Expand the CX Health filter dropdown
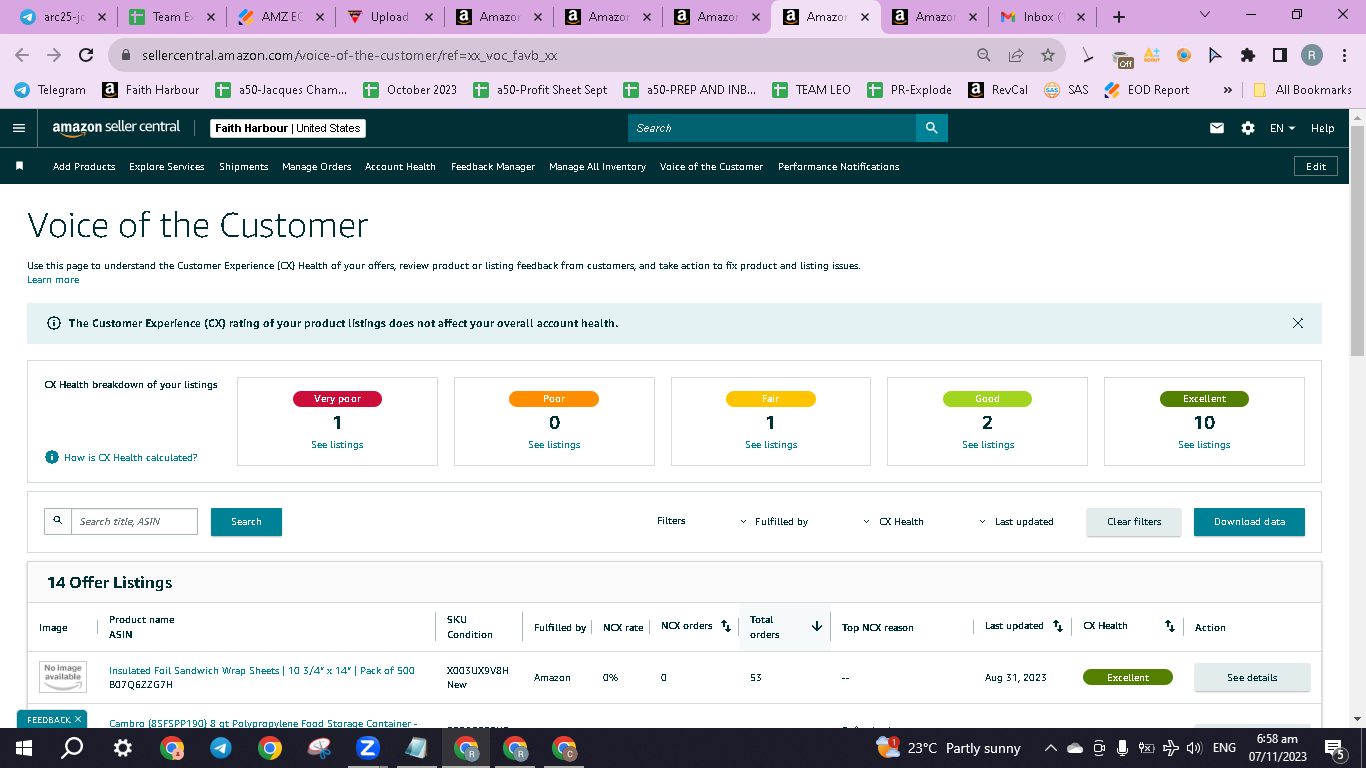Image resolution: width=1366 pixels, height=768 pixels. tap(894, 522)
